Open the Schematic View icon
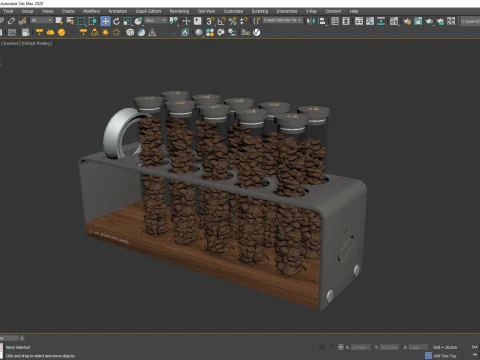This screenshot has height=360, width=480. [x=381, y=21]
